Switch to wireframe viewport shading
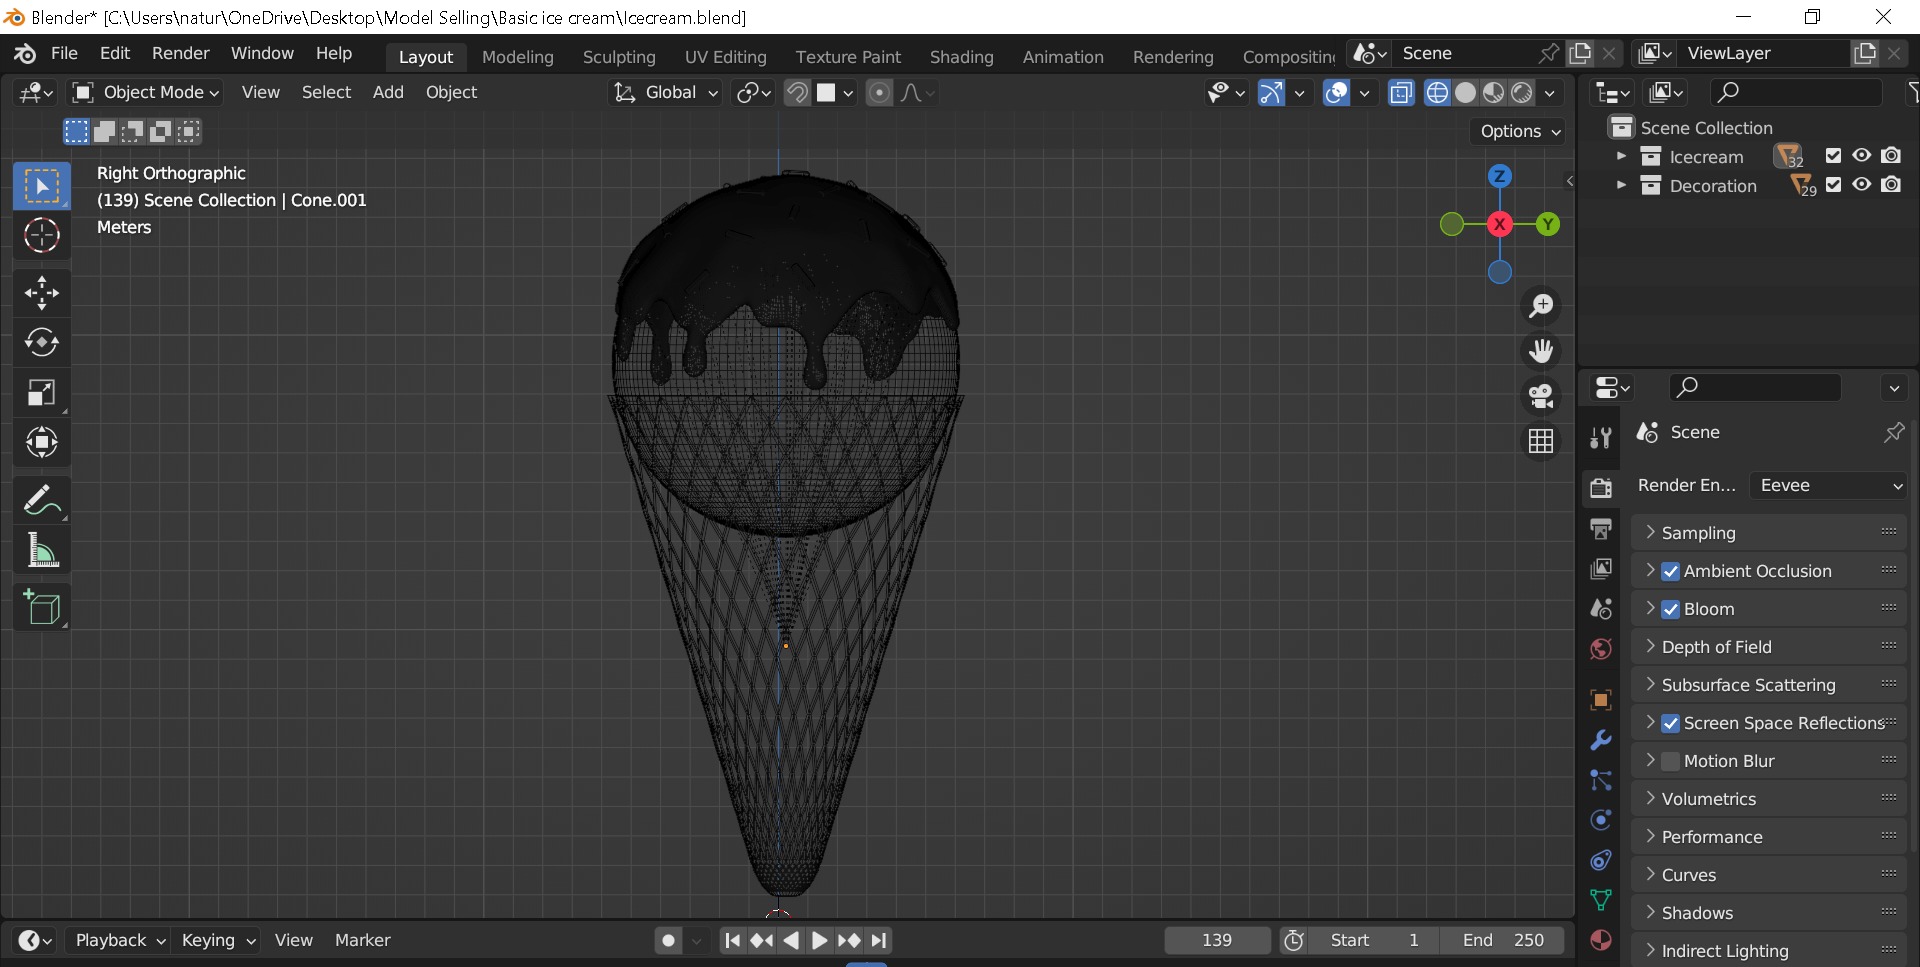Image resolution: width=1920 pixels, height=967 pixels. (1437, 93)
